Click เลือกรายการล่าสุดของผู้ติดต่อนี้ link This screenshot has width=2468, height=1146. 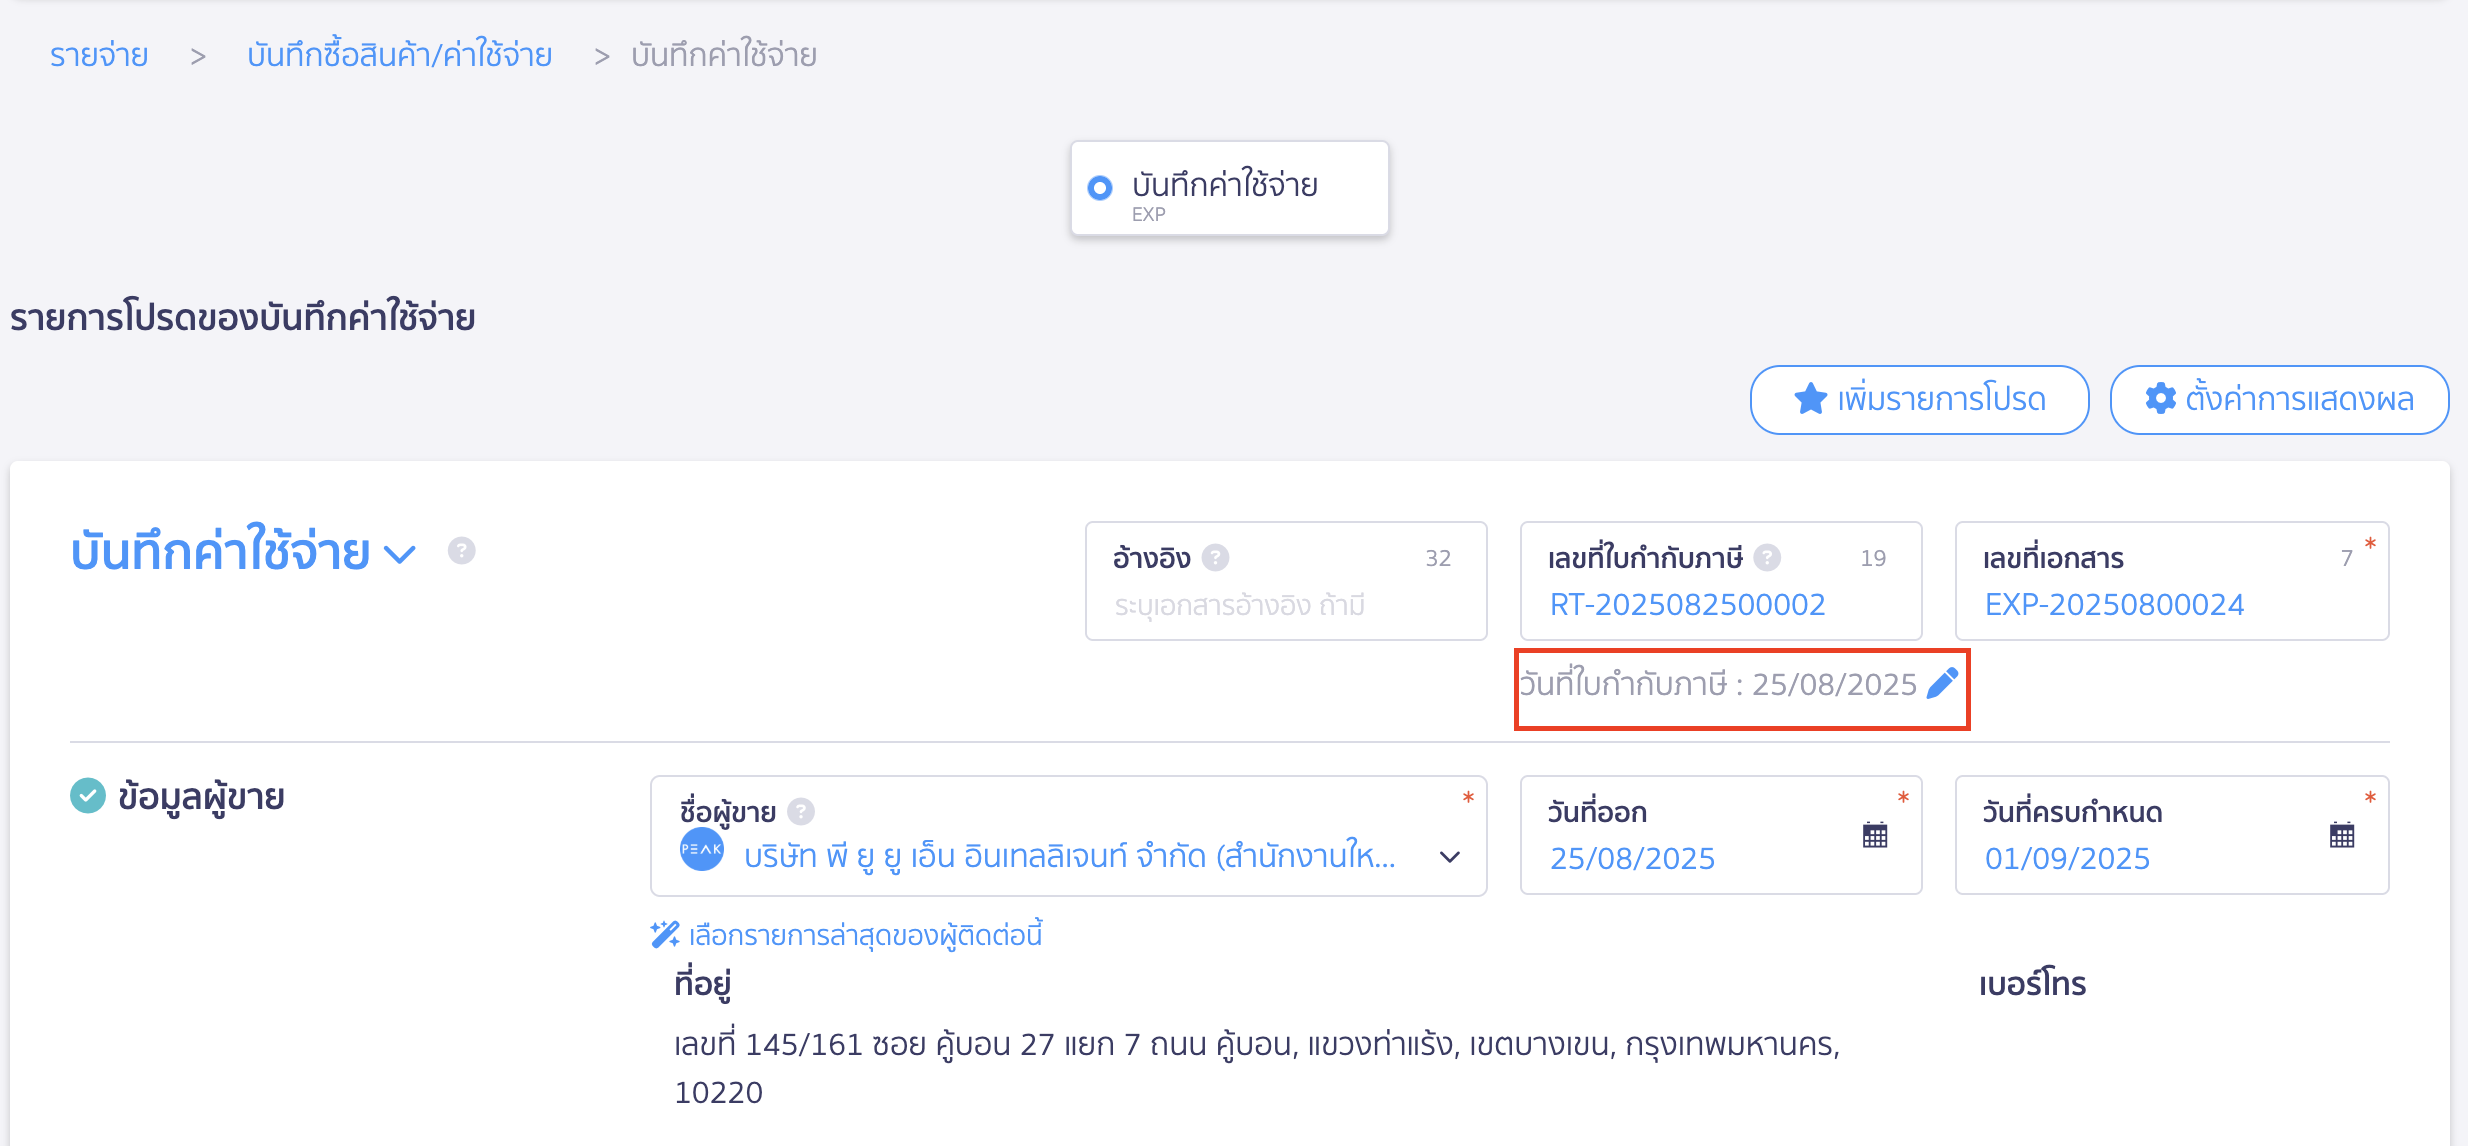click(866, 935)
